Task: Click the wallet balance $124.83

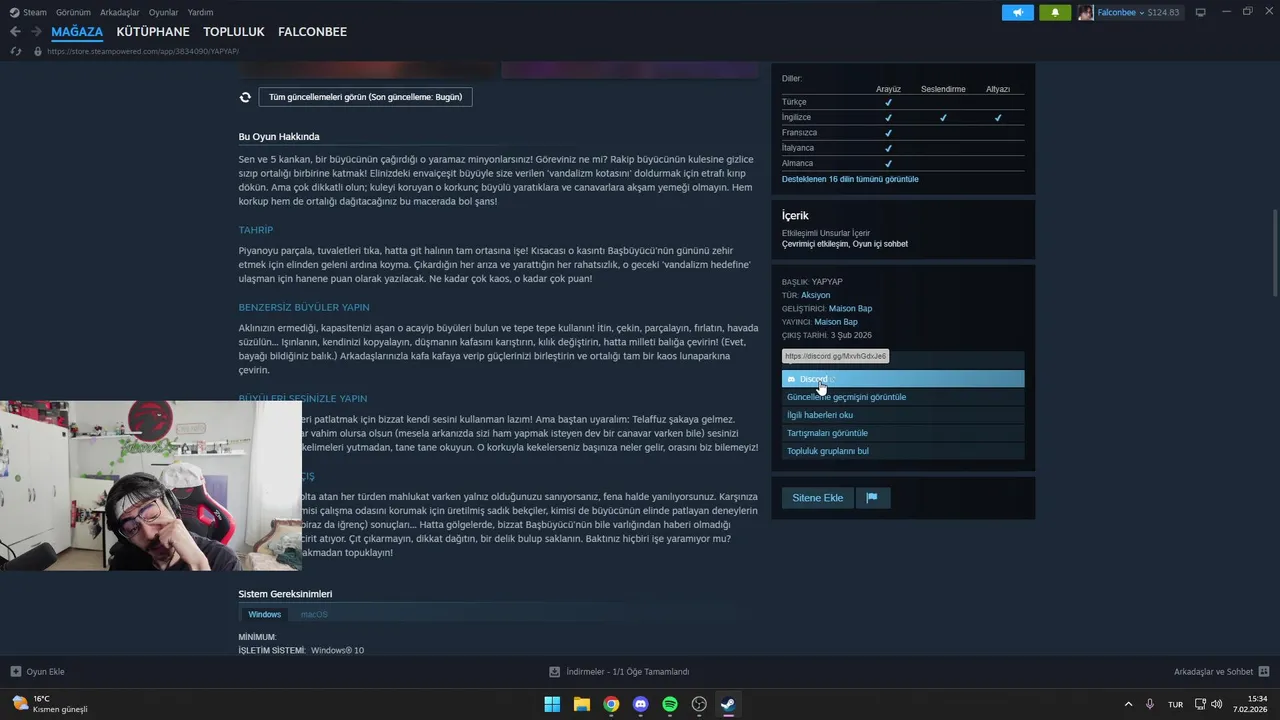Action: pyautogui.click(x=1163, y=12)
